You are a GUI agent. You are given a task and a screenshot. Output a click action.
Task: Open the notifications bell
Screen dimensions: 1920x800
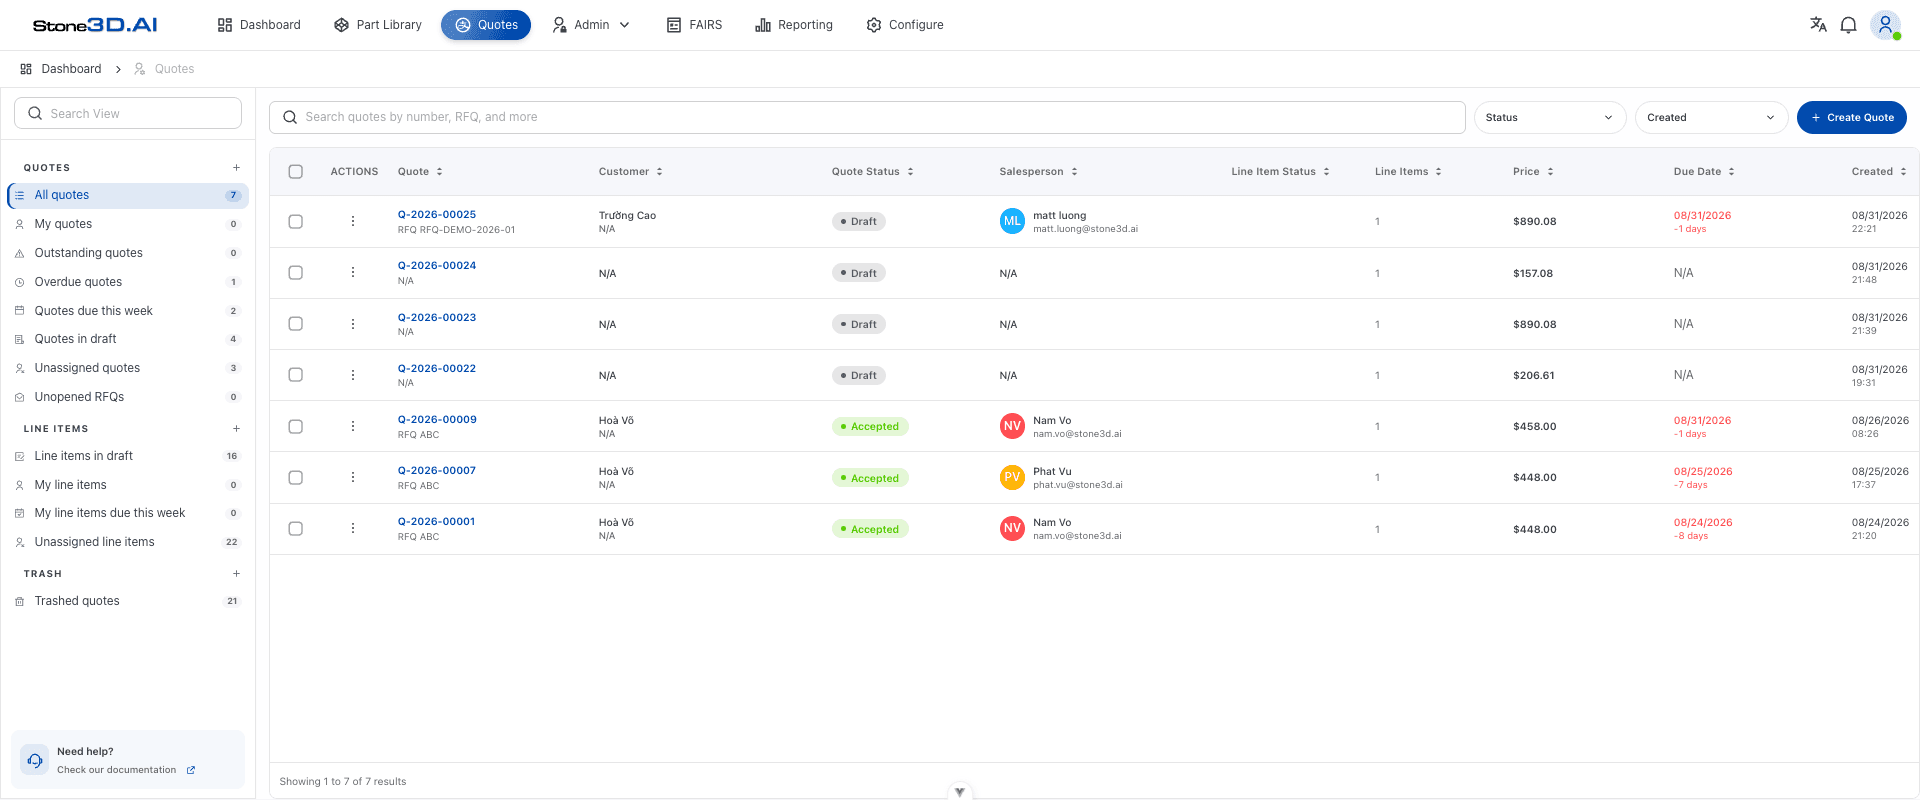pyautogui.click(x=1848, y=25)
